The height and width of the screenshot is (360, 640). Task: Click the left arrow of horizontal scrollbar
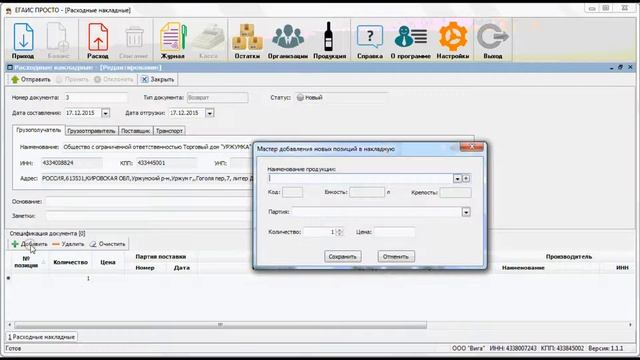point(10,325)
